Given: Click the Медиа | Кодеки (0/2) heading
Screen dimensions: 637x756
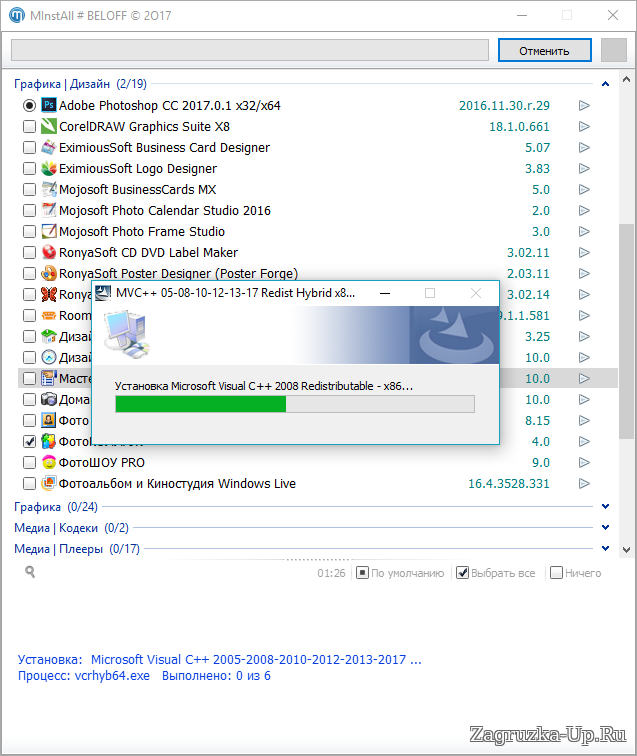Looking at the screenshot, I should [x=71, y=527].
